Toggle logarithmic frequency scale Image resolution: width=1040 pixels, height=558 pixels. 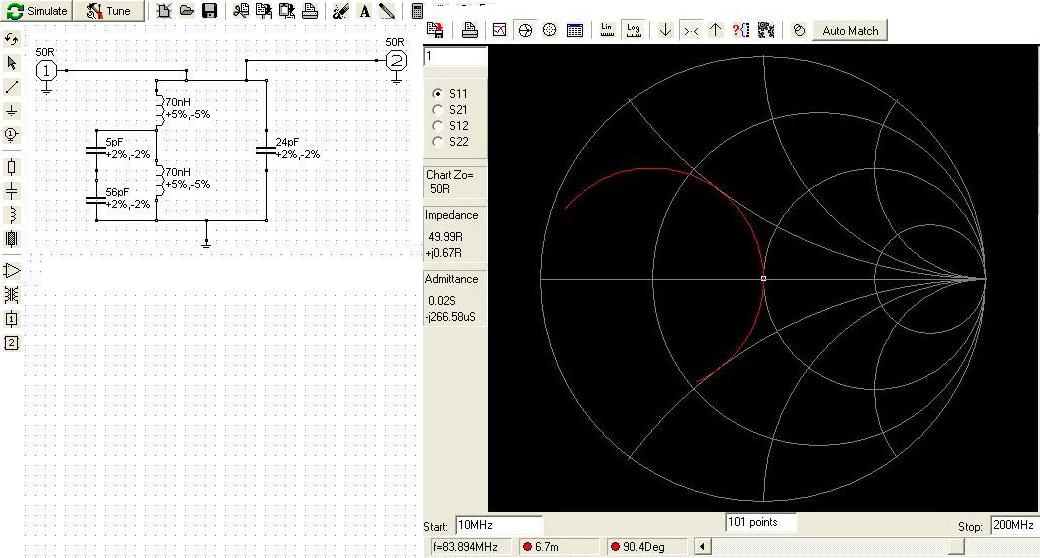(x=633, y=30)
